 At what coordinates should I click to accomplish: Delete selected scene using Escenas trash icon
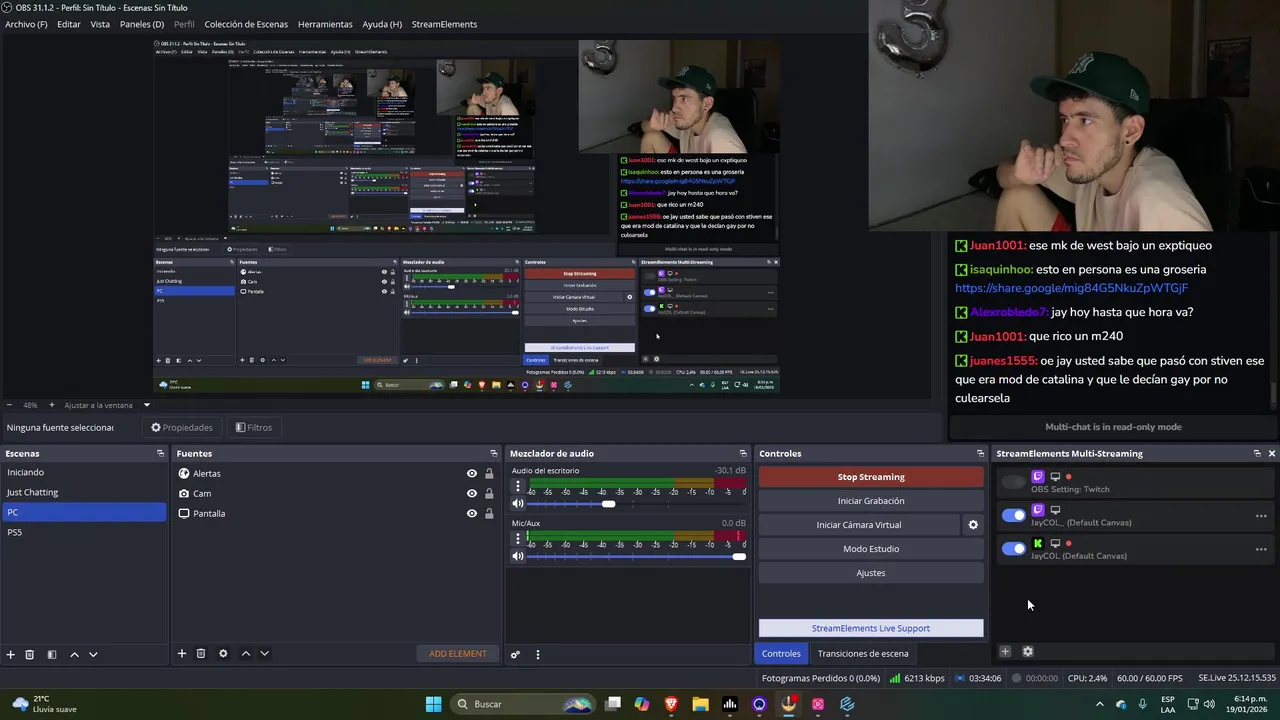(30, 654)
